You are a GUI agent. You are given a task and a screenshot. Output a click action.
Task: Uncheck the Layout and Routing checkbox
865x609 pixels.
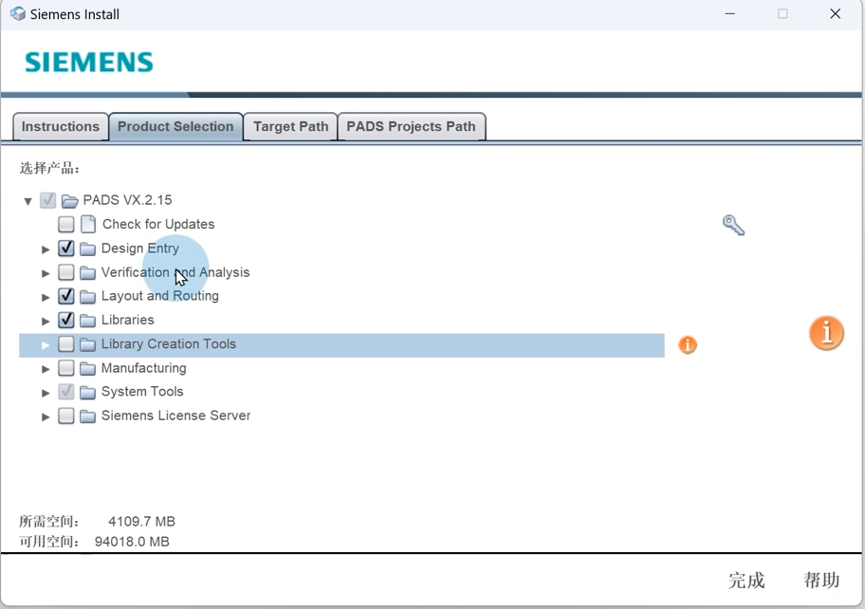(66, 296)
